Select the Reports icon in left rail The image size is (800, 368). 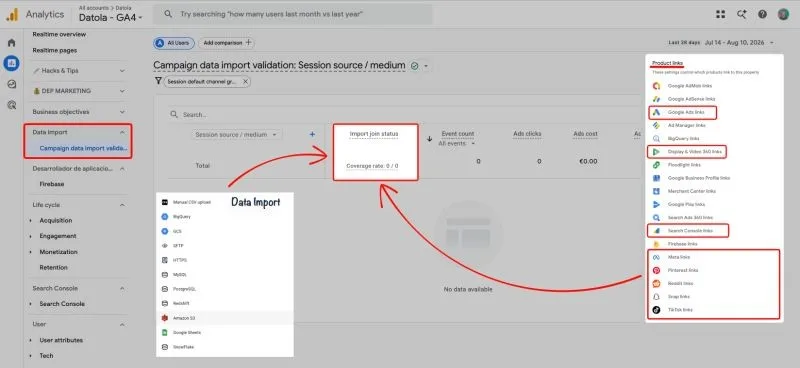tap(11, 63)
